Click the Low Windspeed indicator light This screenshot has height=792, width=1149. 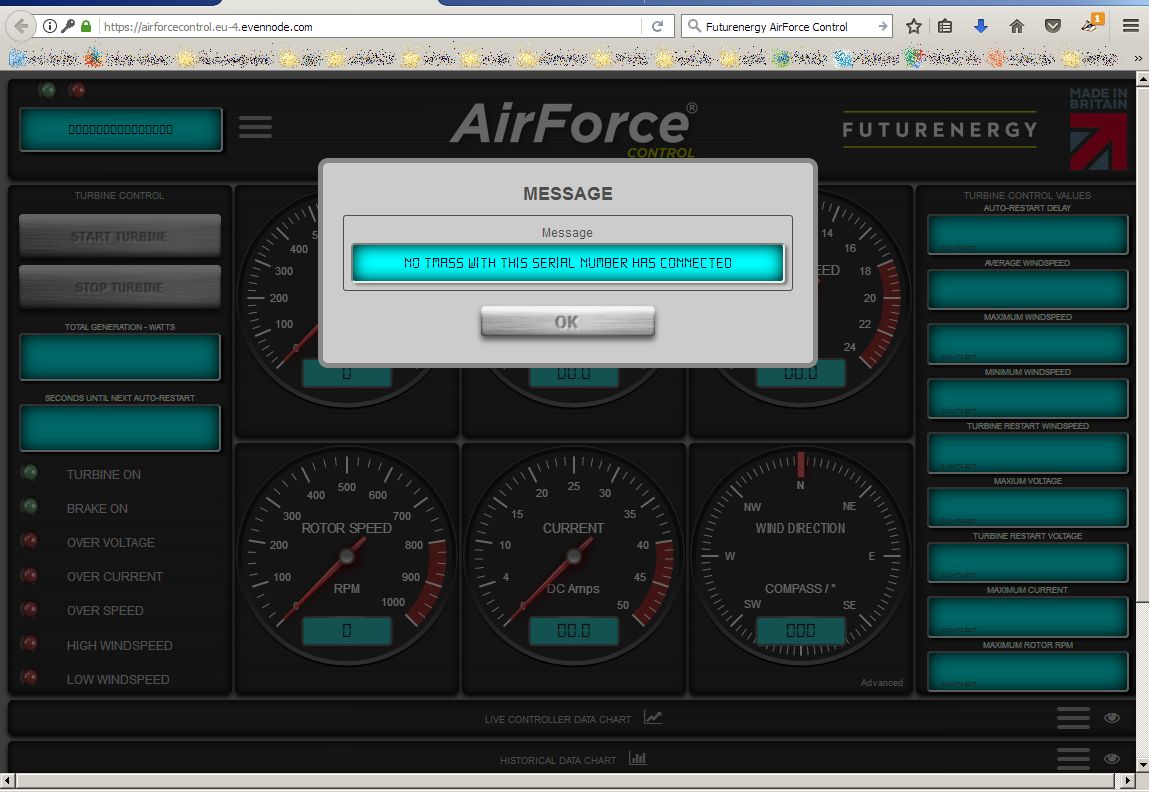tap(30, 677)
